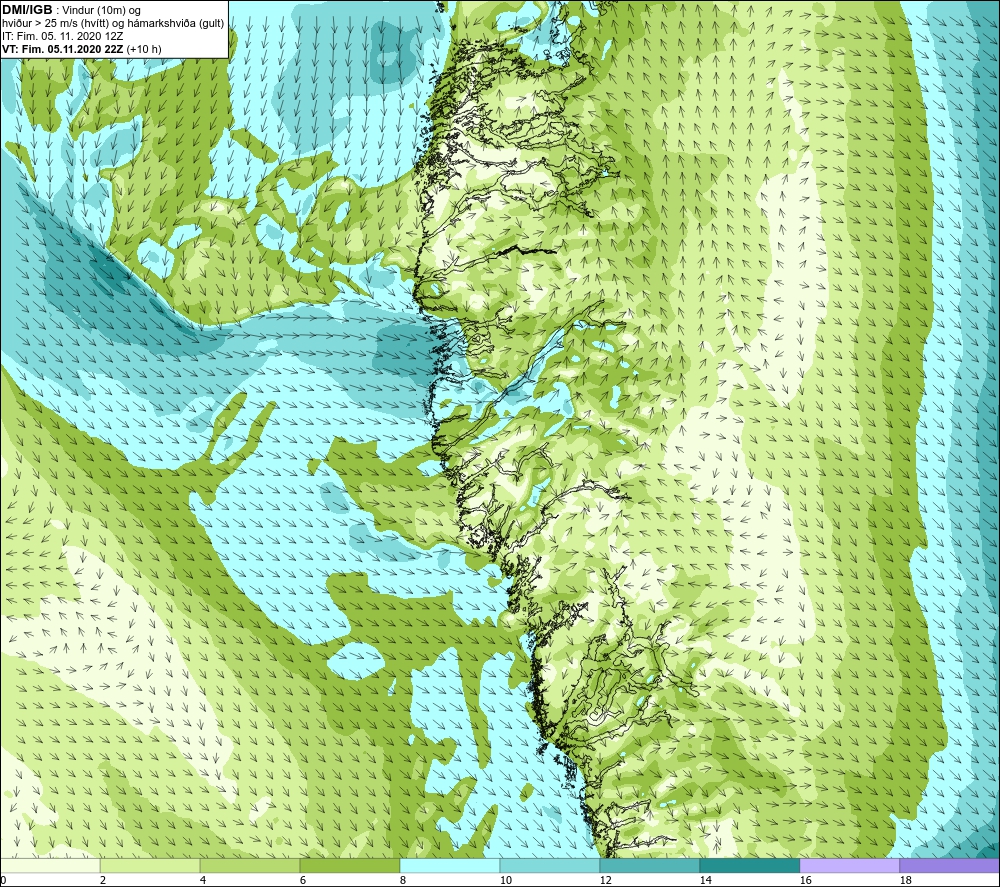Click the 12-14 m/s teal legend swatch

point(649,865)
